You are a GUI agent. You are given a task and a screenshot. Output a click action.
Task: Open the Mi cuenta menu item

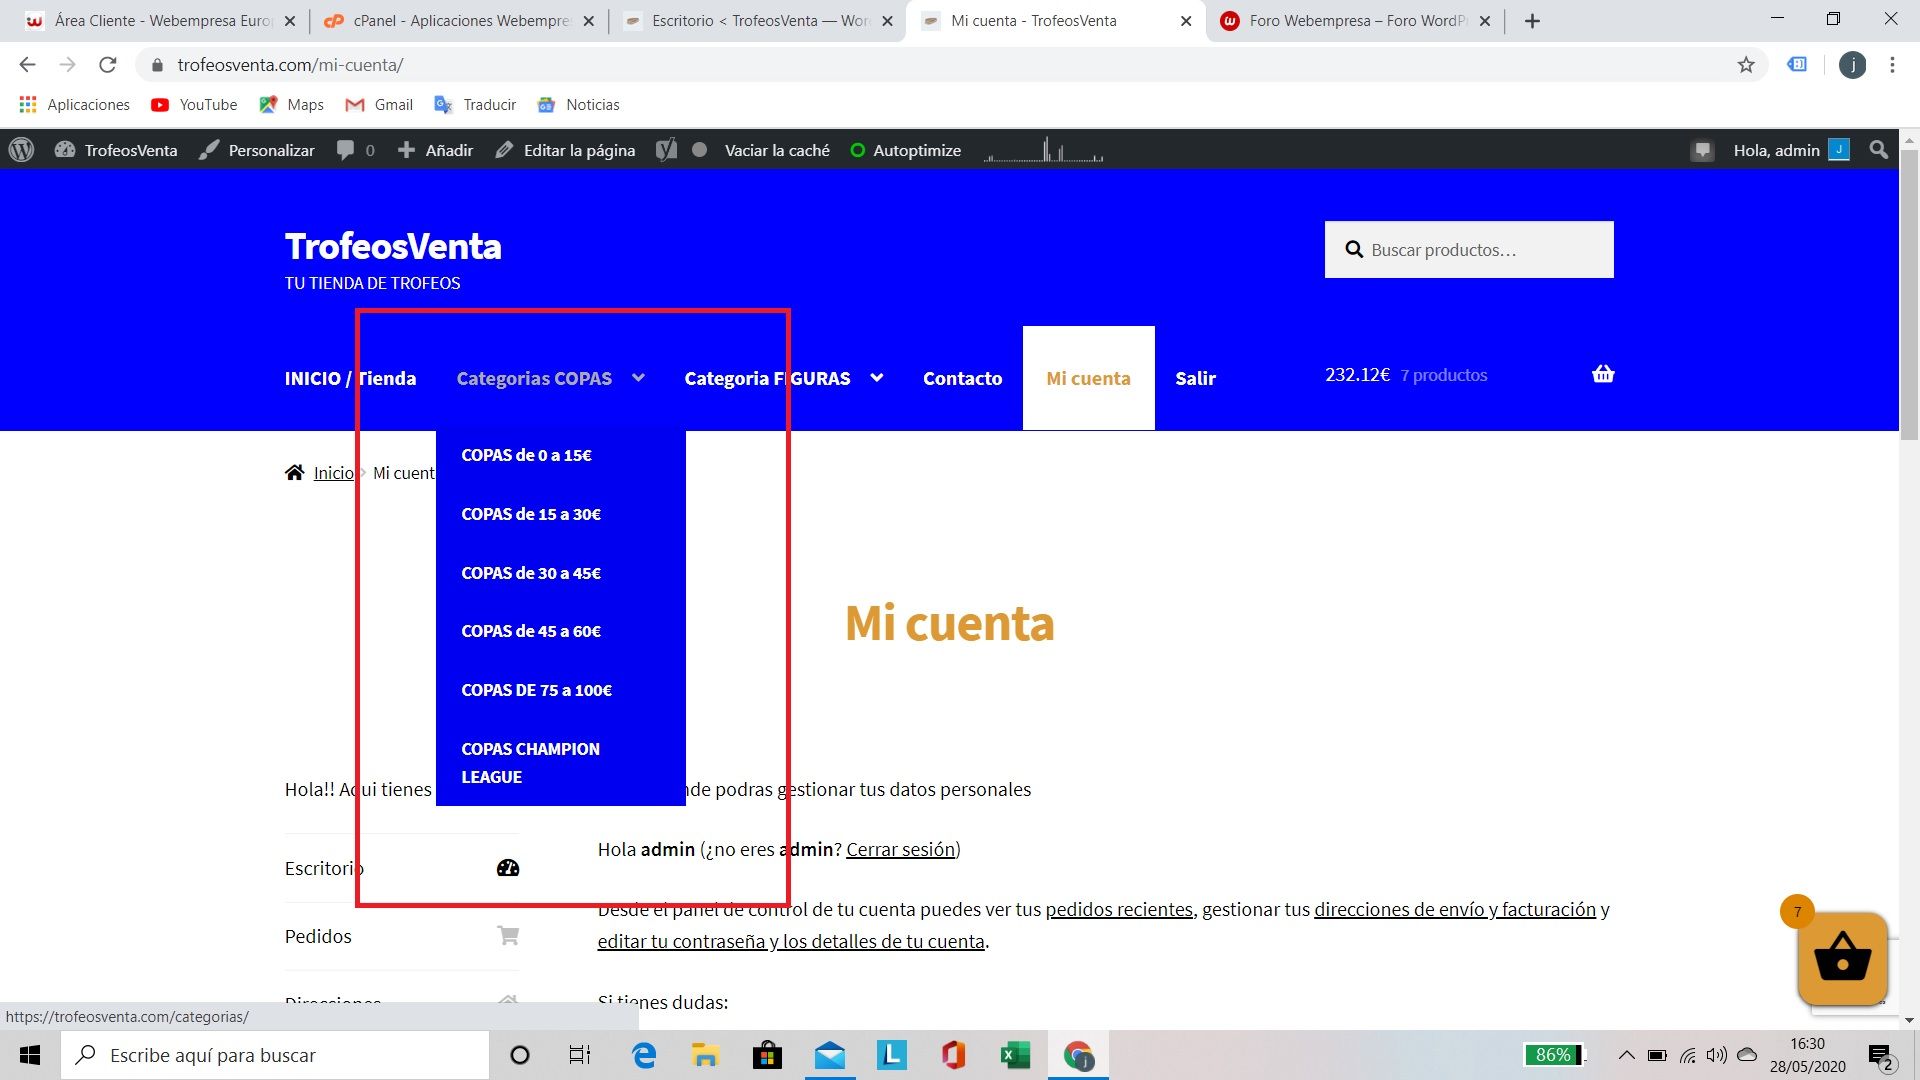(x=1088, y=378)
